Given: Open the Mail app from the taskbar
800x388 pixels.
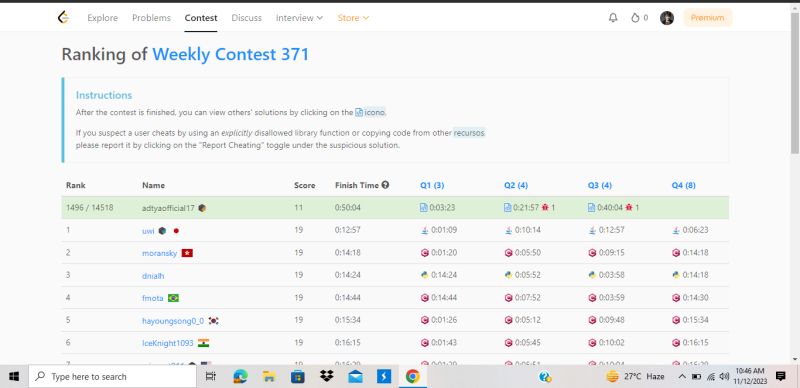Looking at the screenshot, I should pos(355,376).
